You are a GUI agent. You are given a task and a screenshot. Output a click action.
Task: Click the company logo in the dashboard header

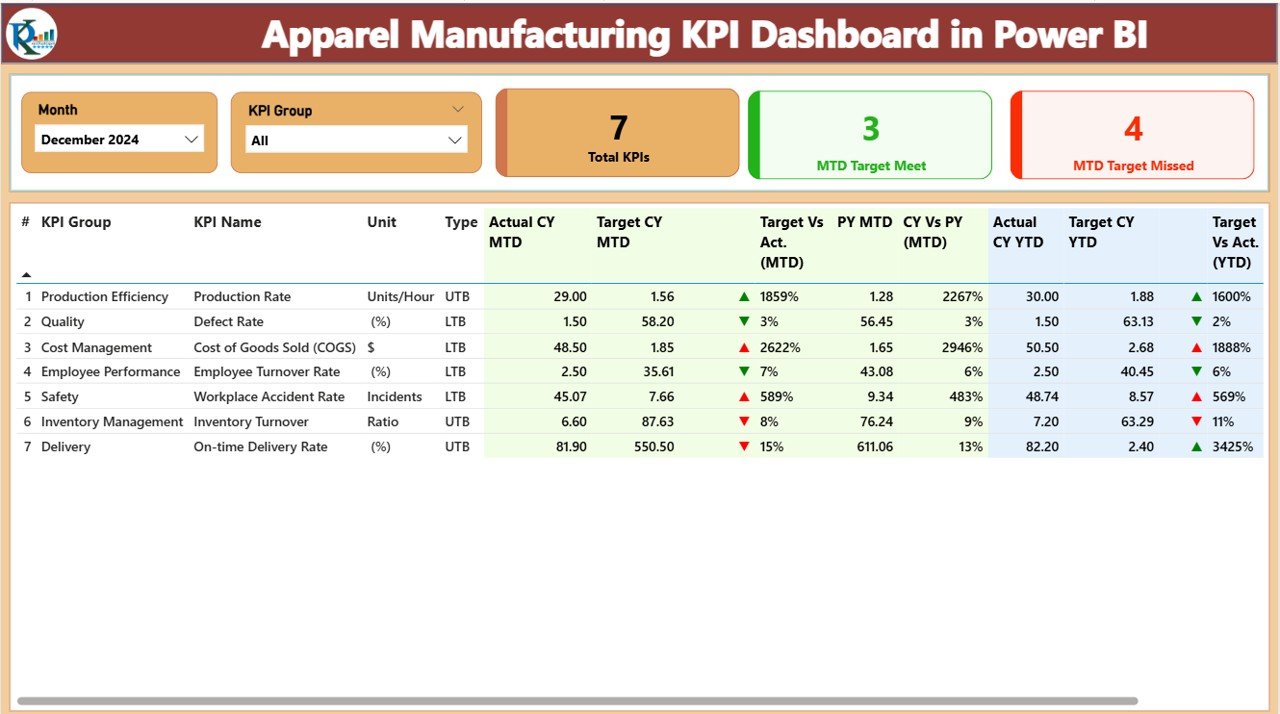[32, 33]
